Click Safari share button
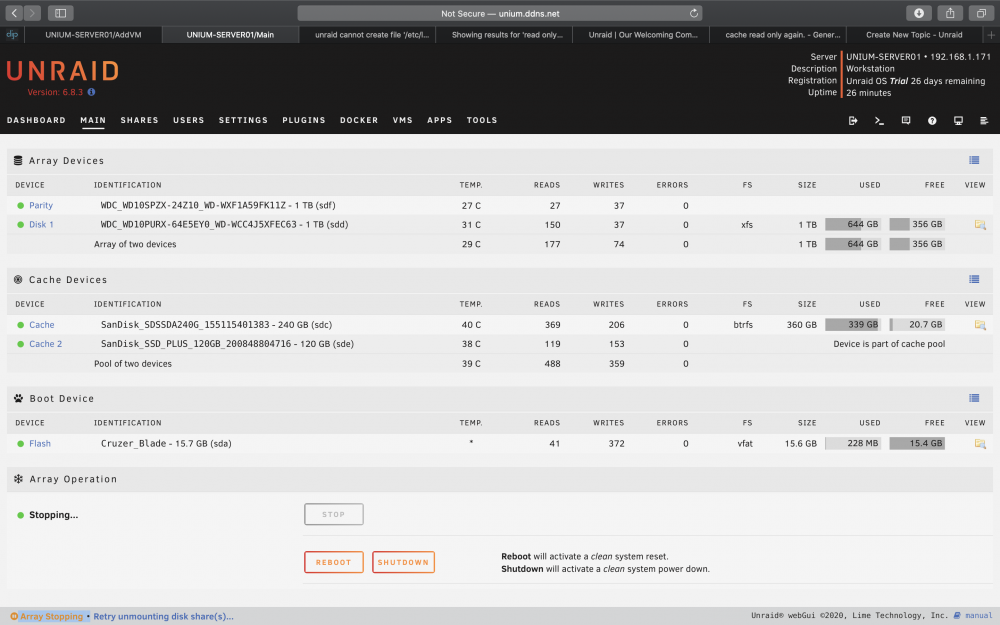1000x625 pixels. 950,13
